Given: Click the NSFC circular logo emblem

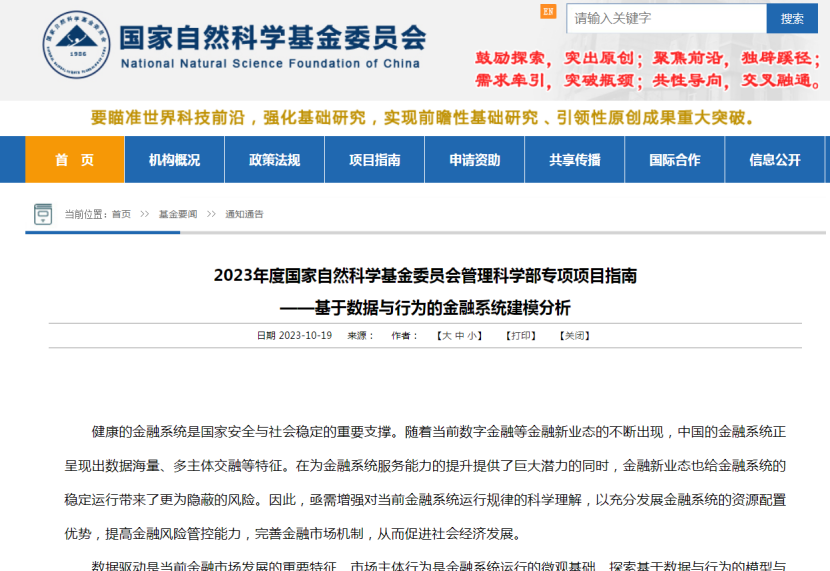Looking at the screenshot, I should [x=75, y=45].
